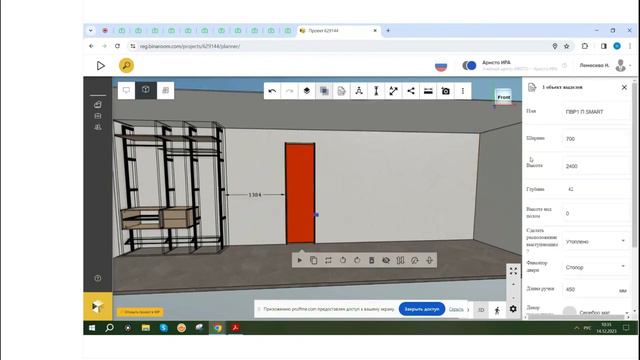Select the third view mode tab with grid
This screenshot has height=360, width=640.
(165, 90)
